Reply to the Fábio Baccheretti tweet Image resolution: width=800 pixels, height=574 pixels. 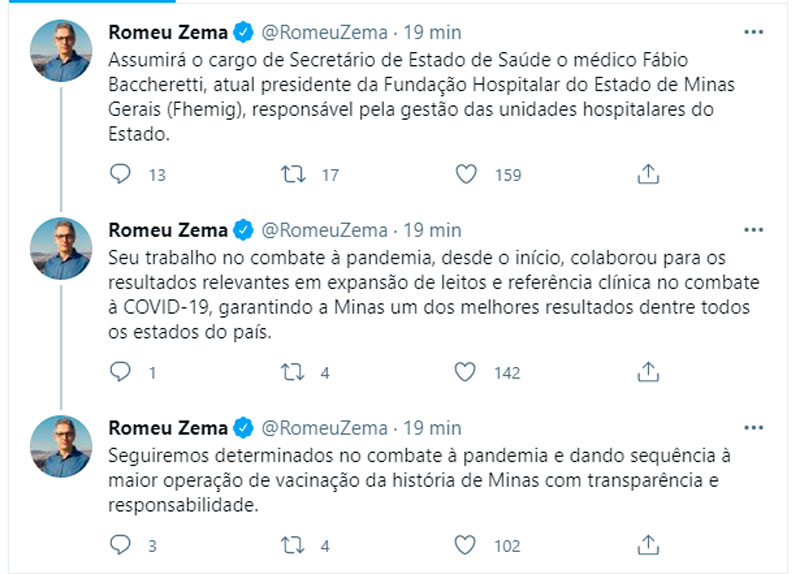[x=120, y=174]
